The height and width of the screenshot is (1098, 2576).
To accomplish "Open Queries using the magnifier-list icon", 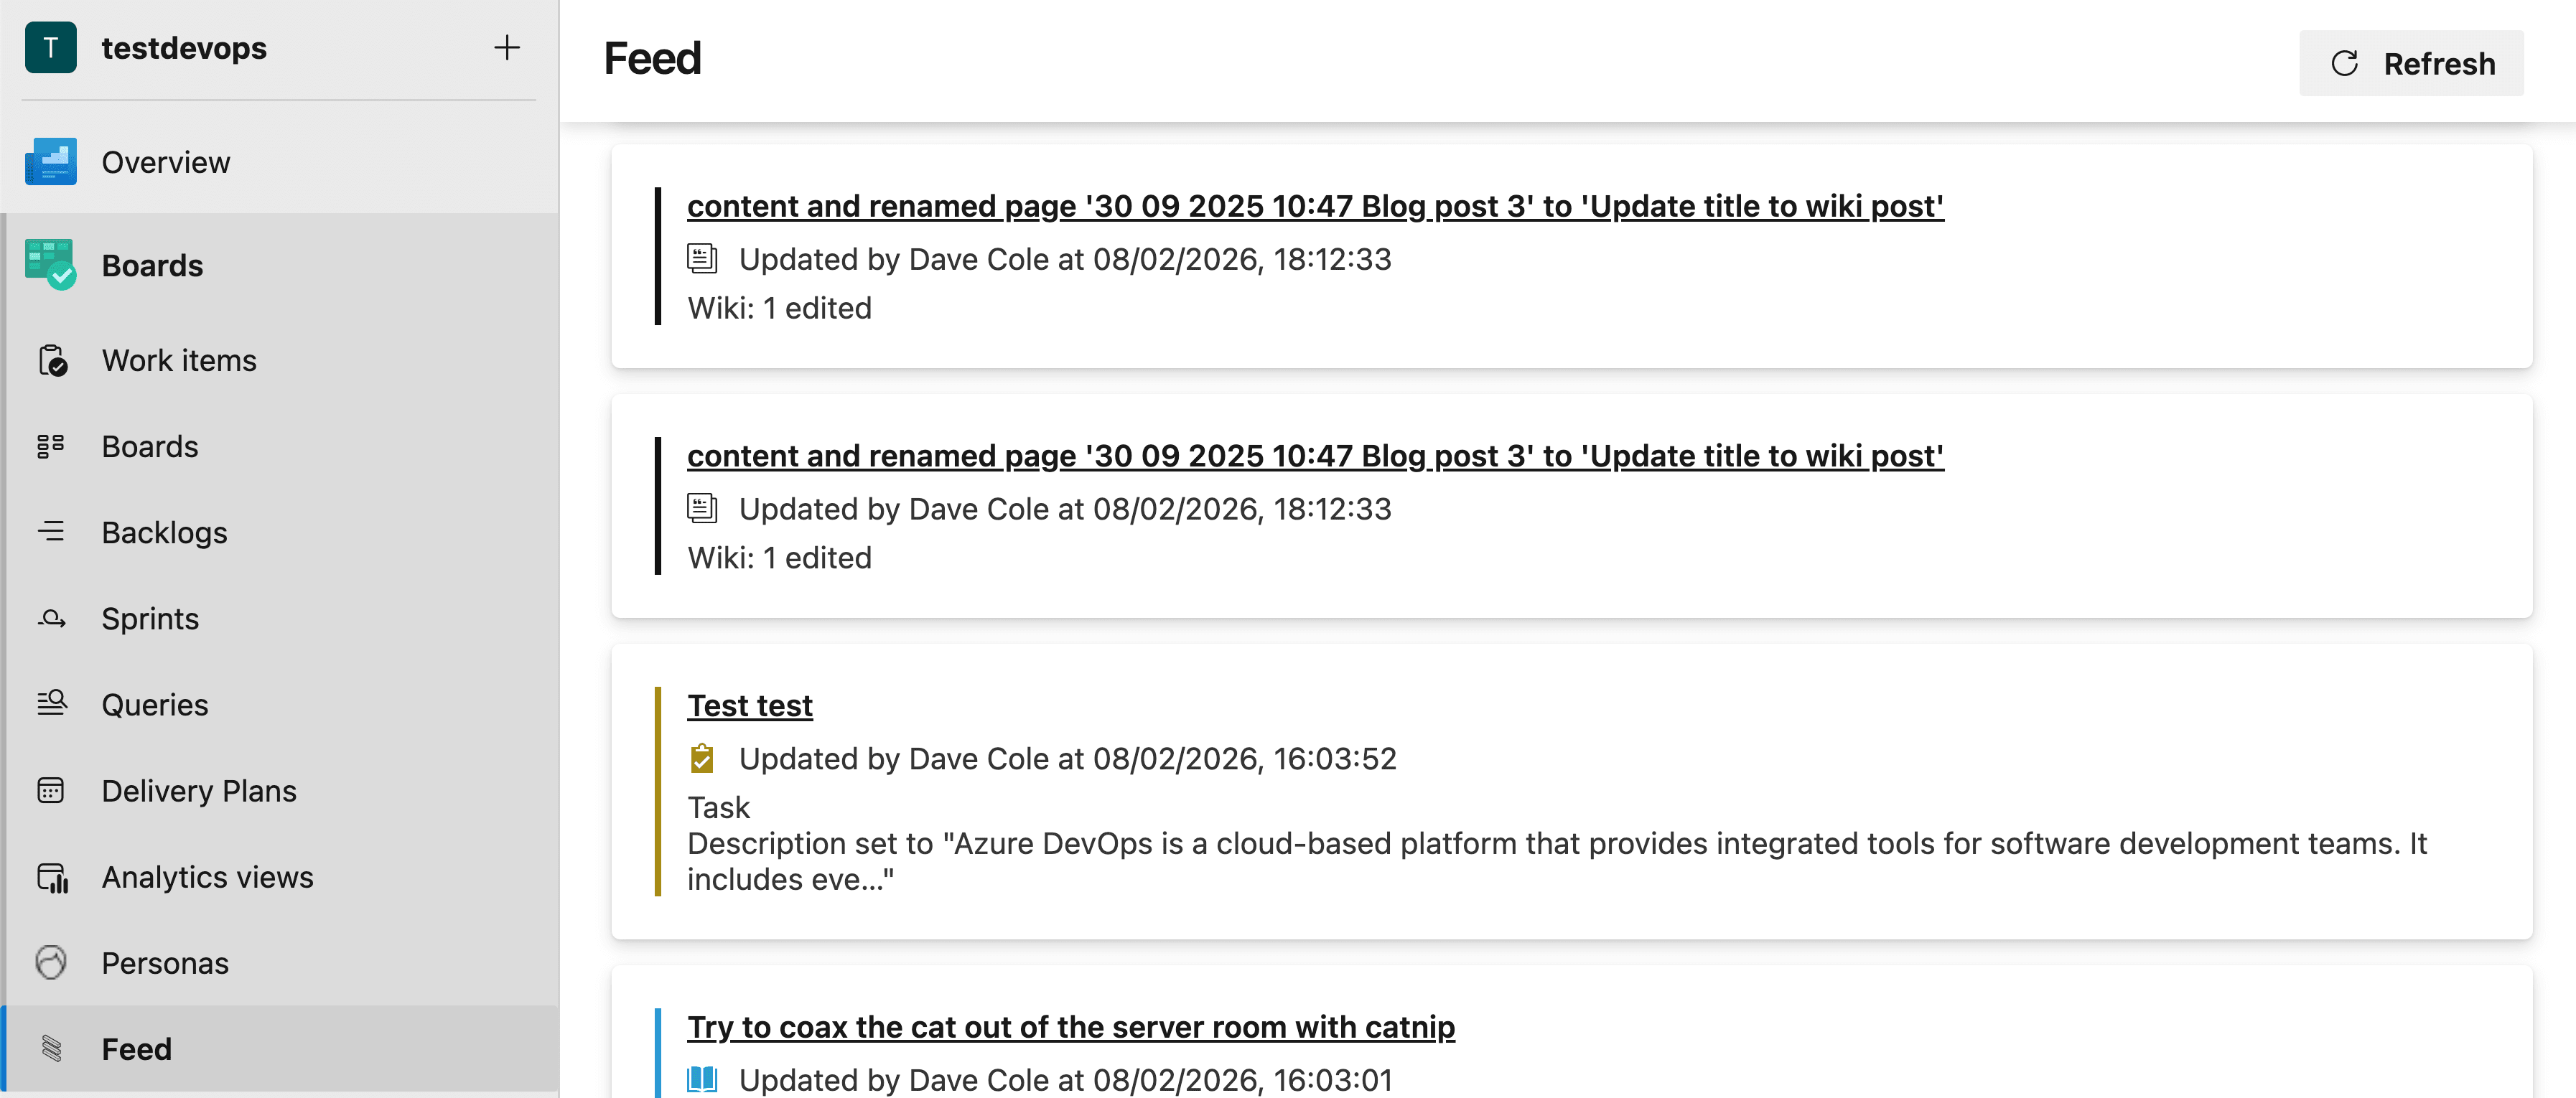I will (x=51, y=704).
